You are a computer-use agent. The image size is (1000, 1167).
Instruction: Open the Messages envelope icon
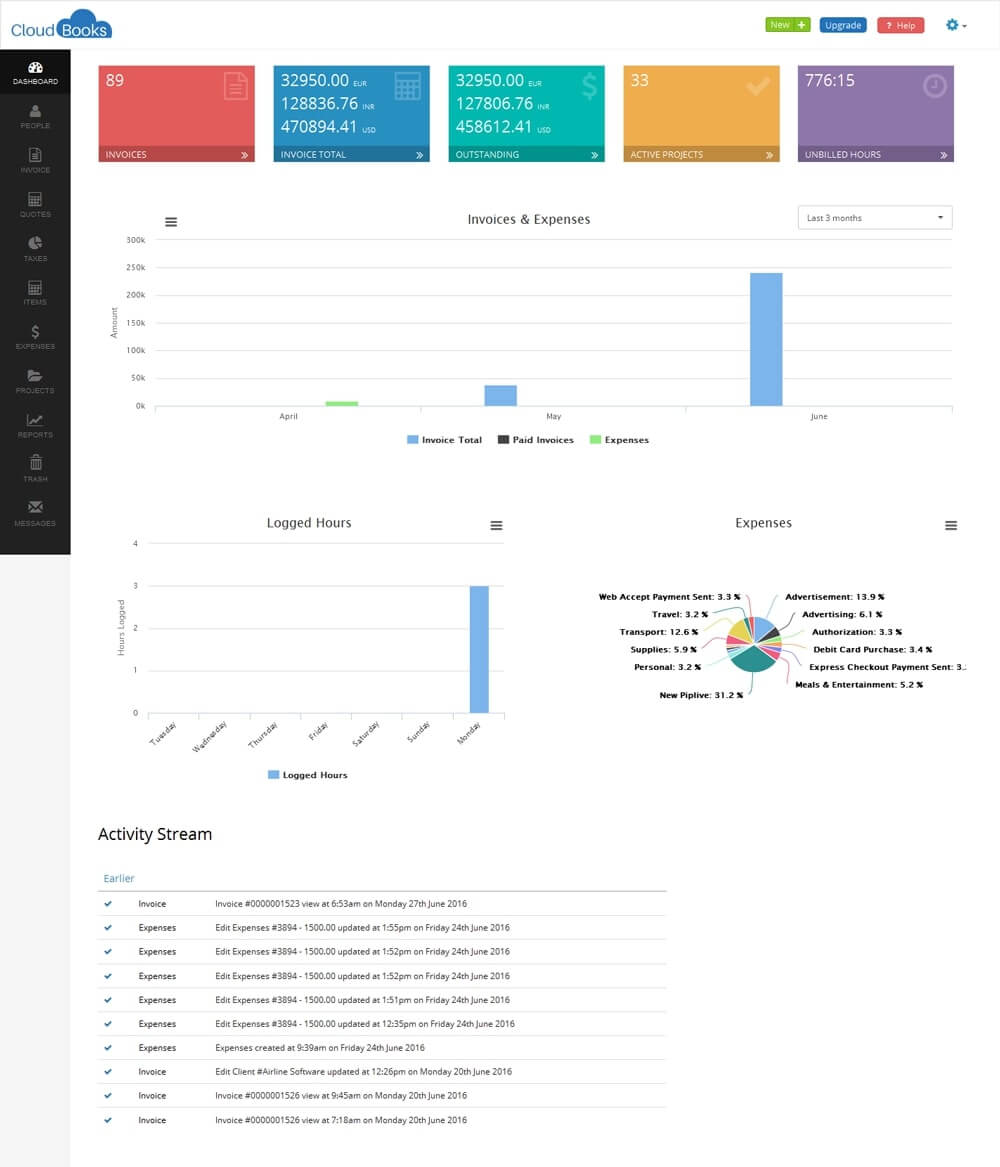point(35,507)
